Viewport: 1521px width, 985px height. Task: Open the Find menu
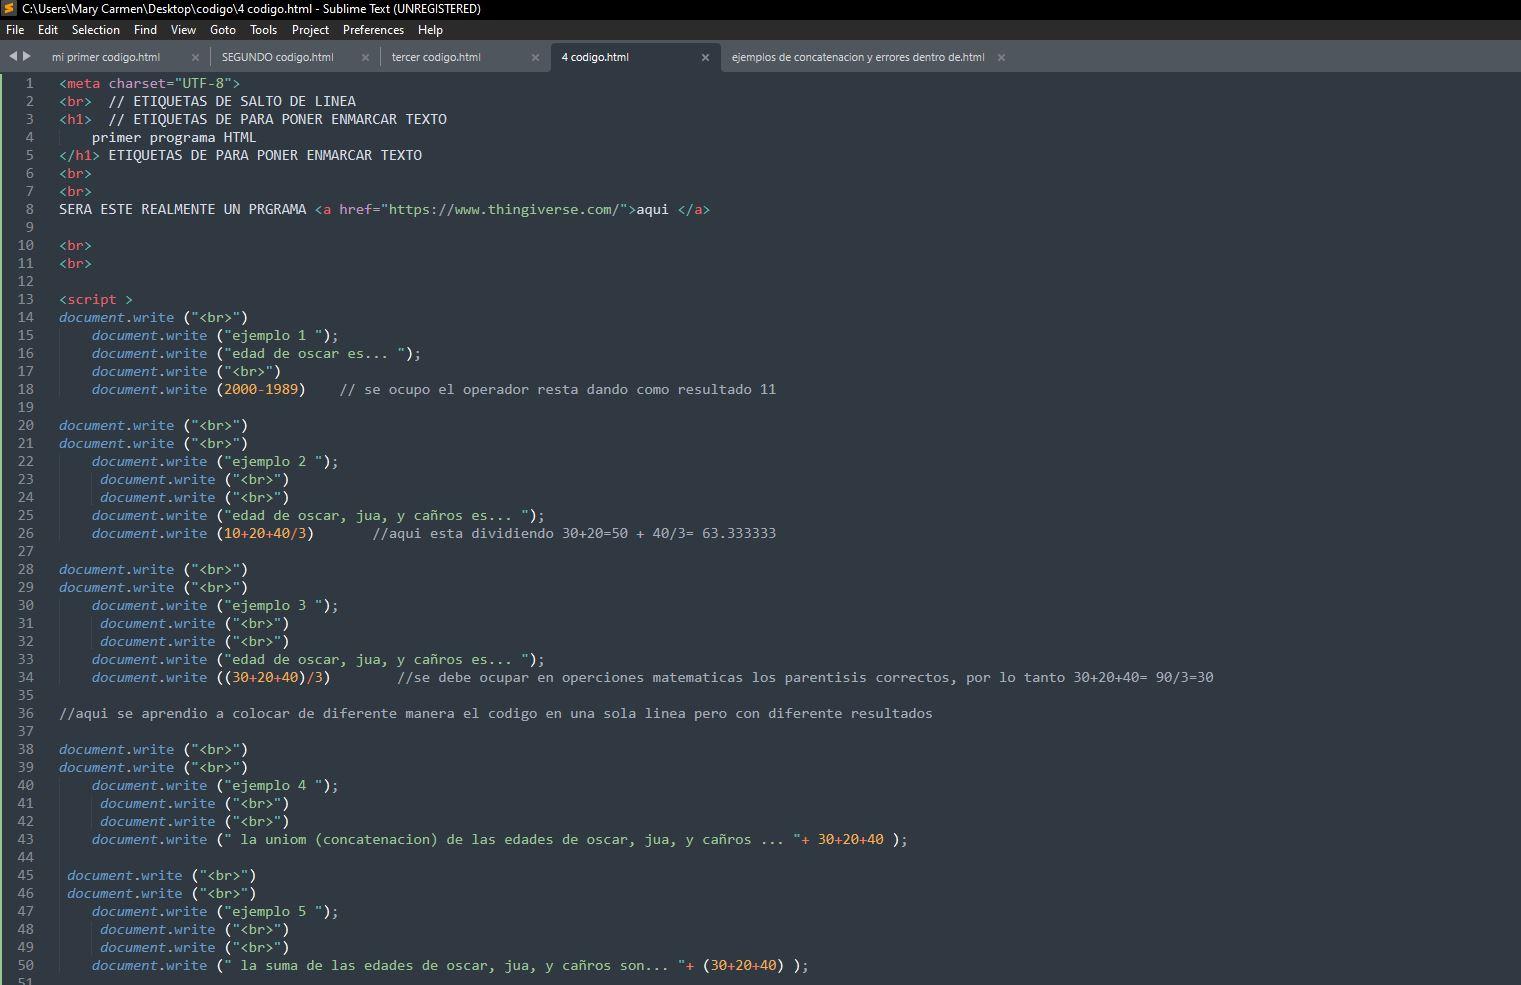click(x=145, y=30)
